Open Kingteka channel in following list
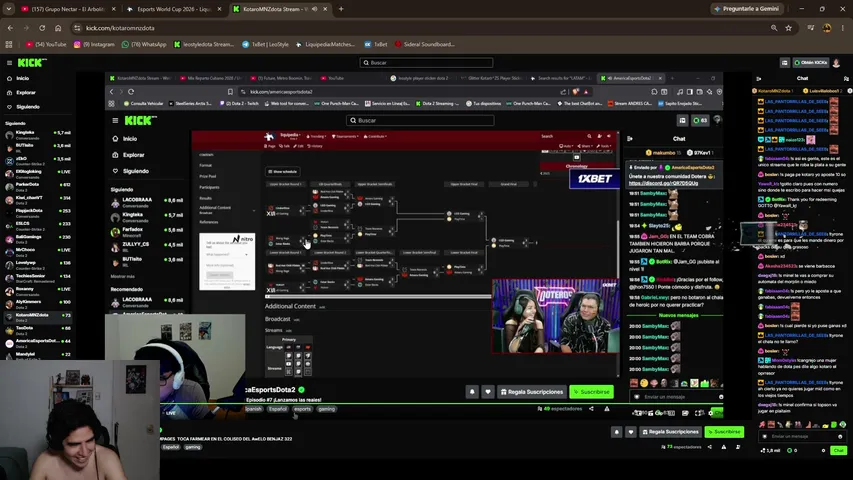Screen dimensions: 853x480 click(38, 134)
